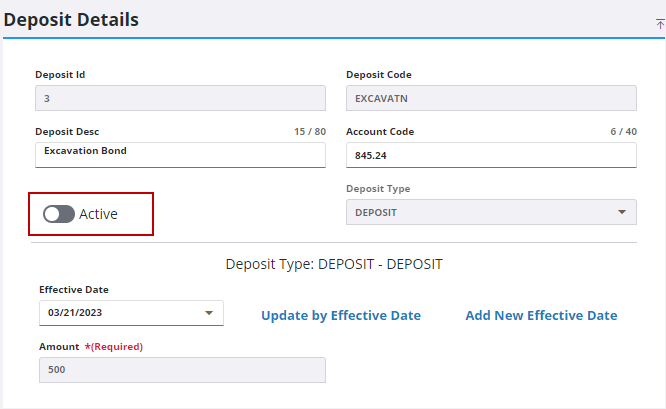Click the Effective Date label
Screen dimensions: 666x409
[74, 290]
